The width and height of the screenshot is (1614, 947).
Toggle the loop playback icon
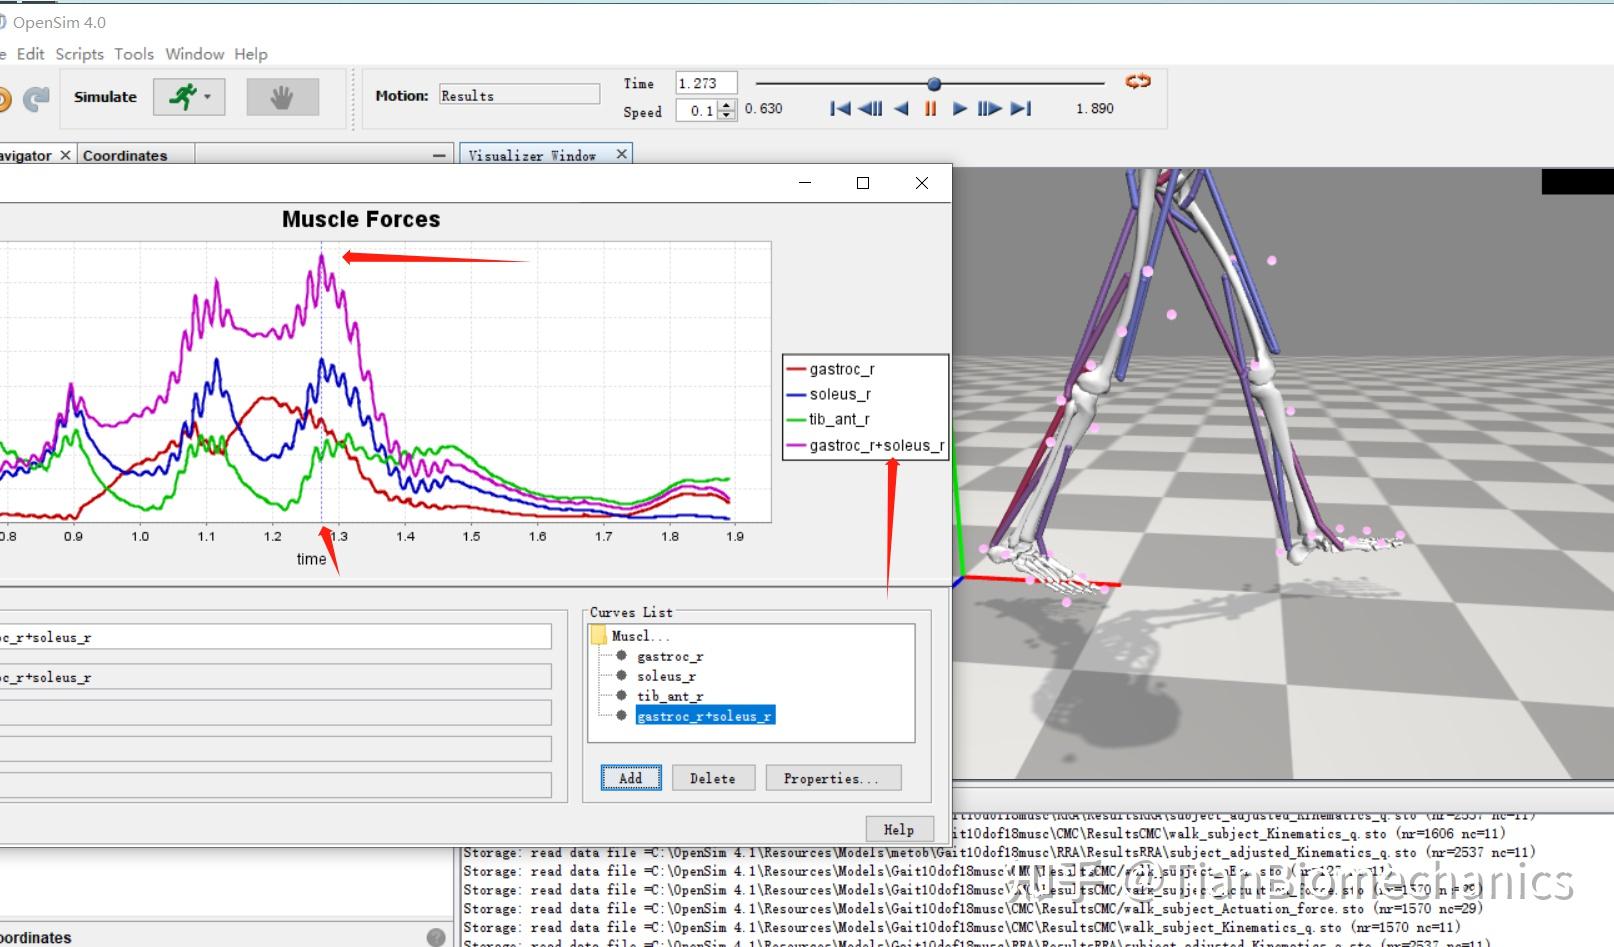pos(1138,82)
